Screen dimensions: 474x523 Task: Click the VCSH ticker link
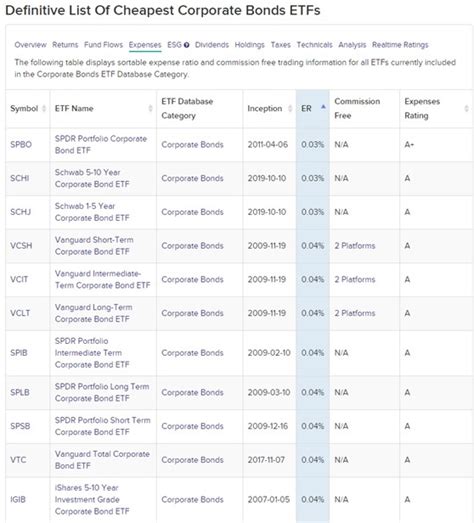(21, 245)
